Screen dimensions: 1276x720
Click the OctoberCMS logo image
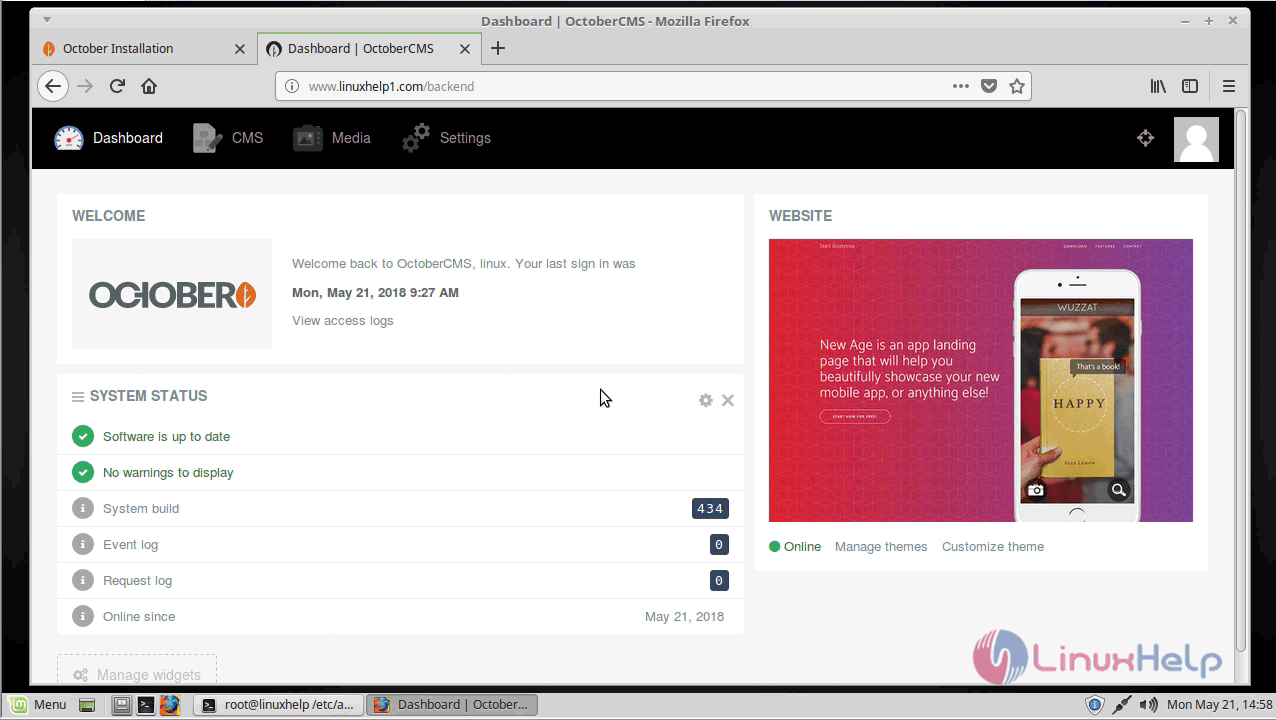[172, 294]
